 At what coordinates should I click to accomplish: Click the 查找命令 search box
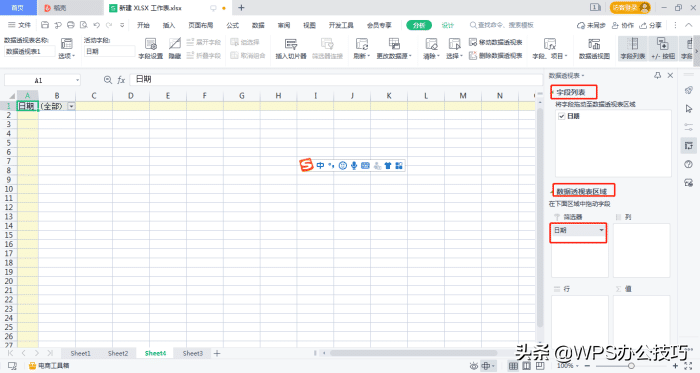click(x=502, y=25)
